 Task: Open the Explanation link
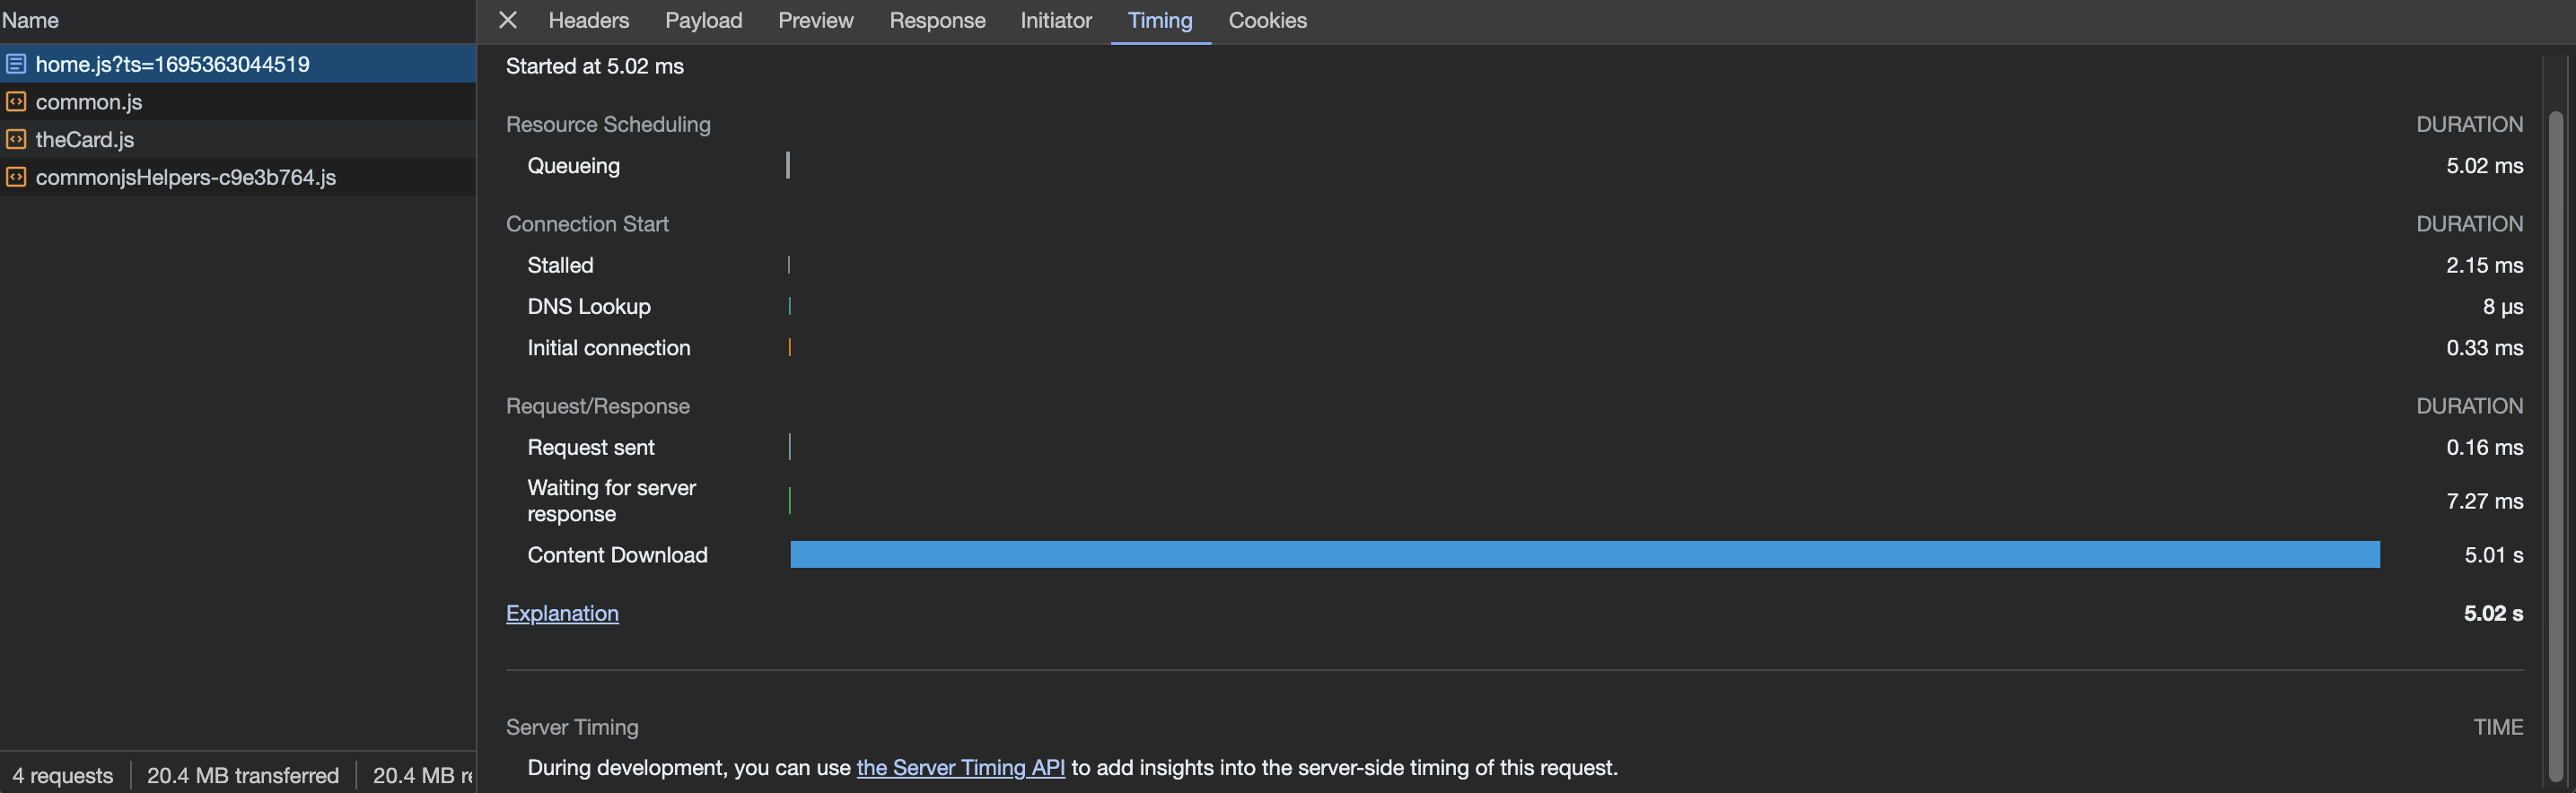pyautogui.click(x=562, y=613)
